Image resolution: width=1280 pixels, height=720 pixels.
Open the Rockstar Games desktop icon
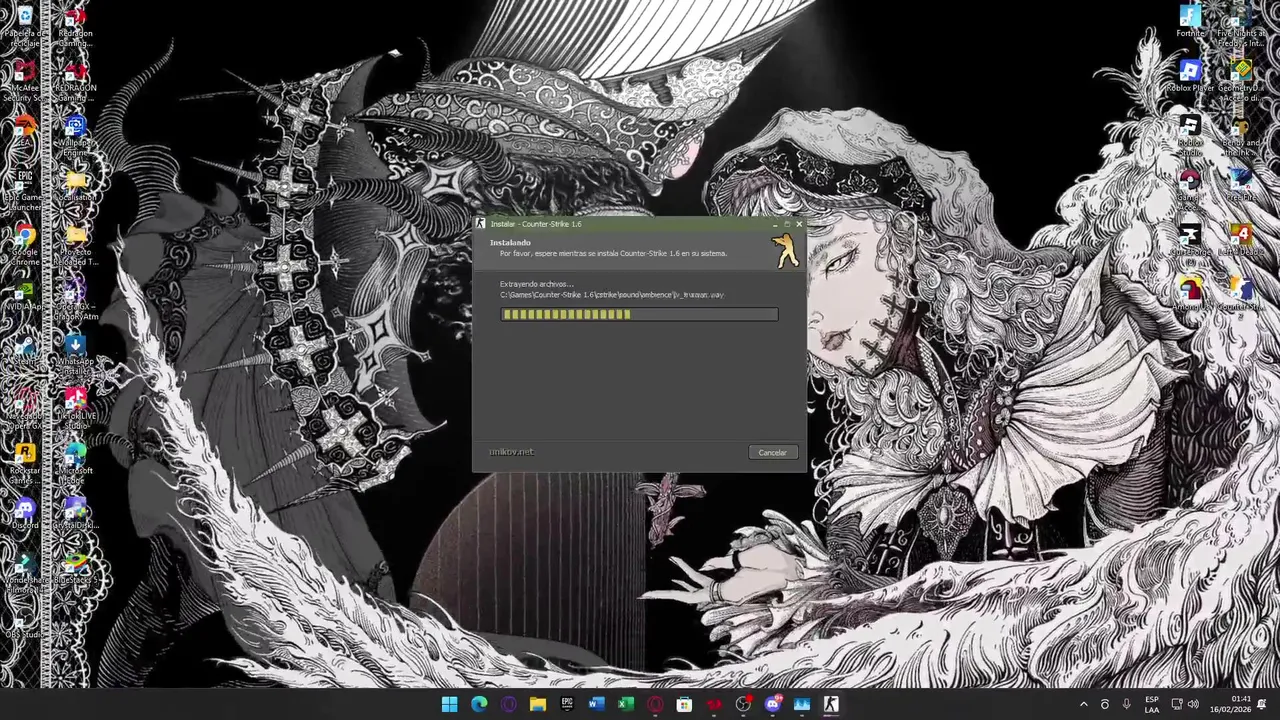coord(24,463)
